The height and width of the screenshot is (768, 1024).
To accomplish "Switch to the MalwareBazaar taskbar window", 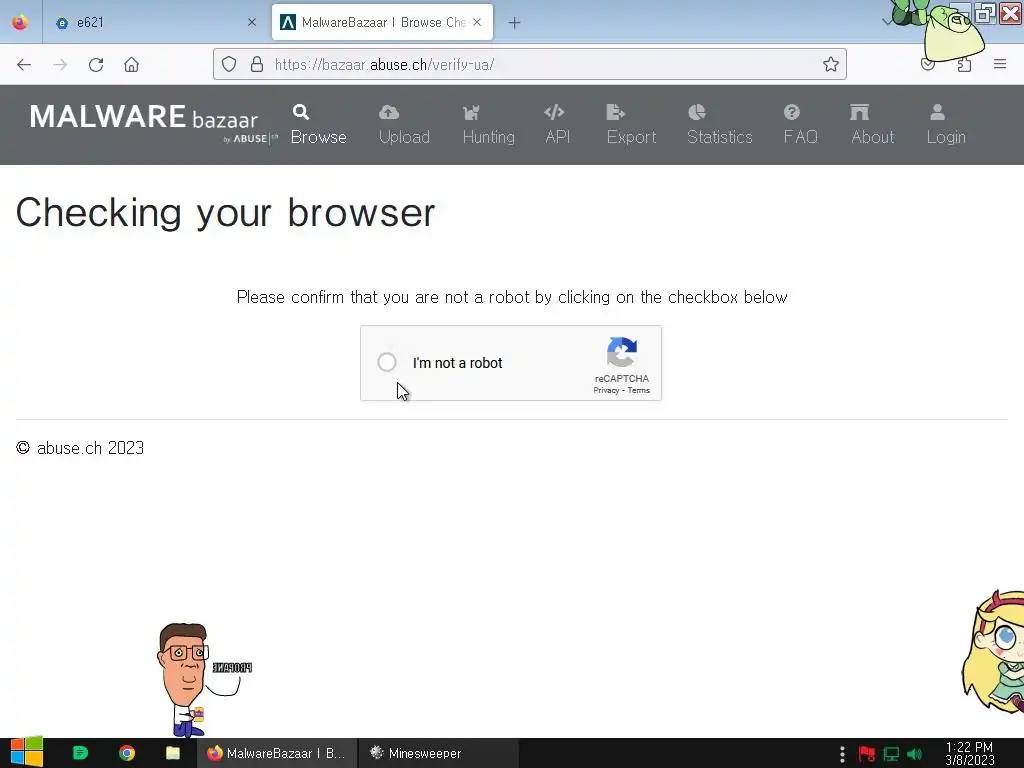I will pos(277,753).
